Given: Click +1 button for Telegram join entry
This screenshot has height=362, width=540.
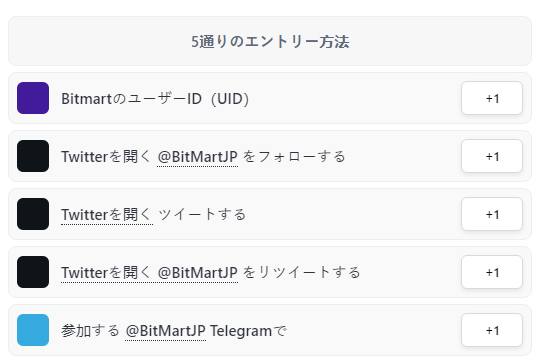Looking at the screenshot, I should pyautogui.click(x=492, y=330).
